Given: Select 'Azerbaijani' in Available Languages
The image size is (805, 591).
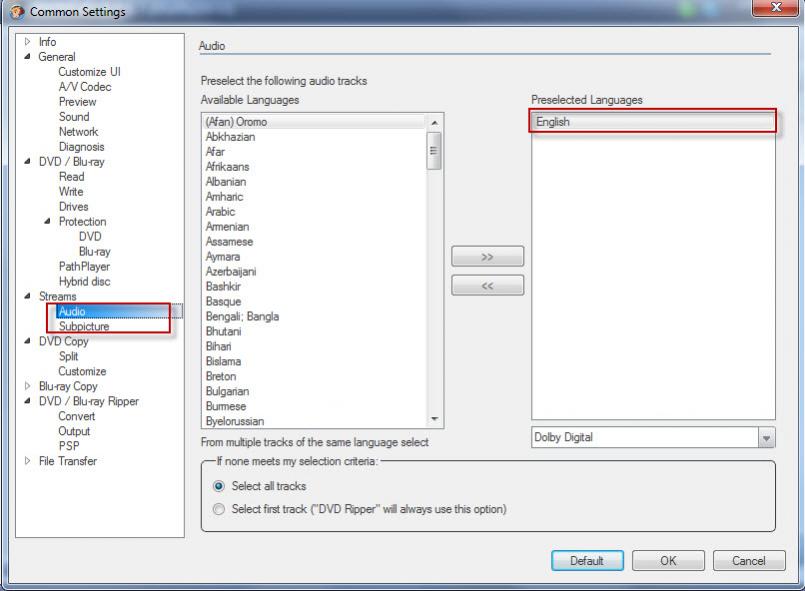Looking at the screenshot, I should pos(315,271).
